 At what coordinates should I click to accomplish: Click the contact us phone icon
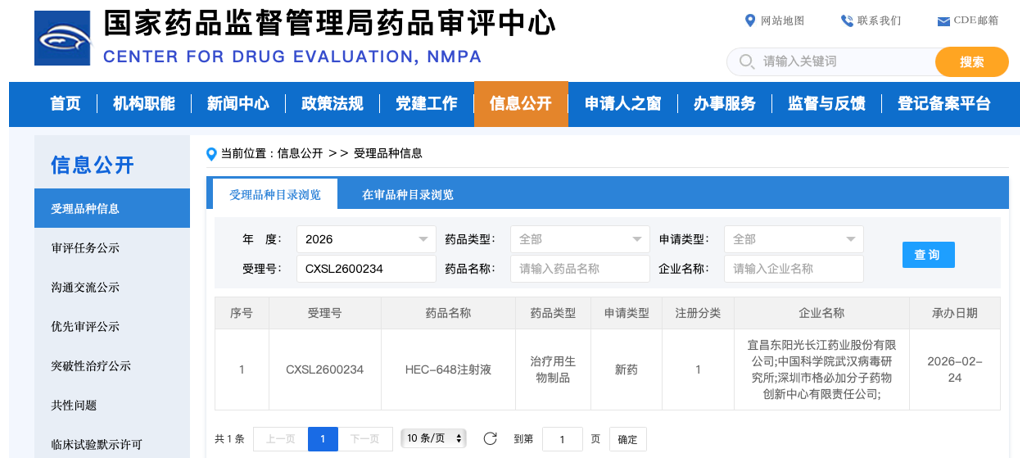847,21
